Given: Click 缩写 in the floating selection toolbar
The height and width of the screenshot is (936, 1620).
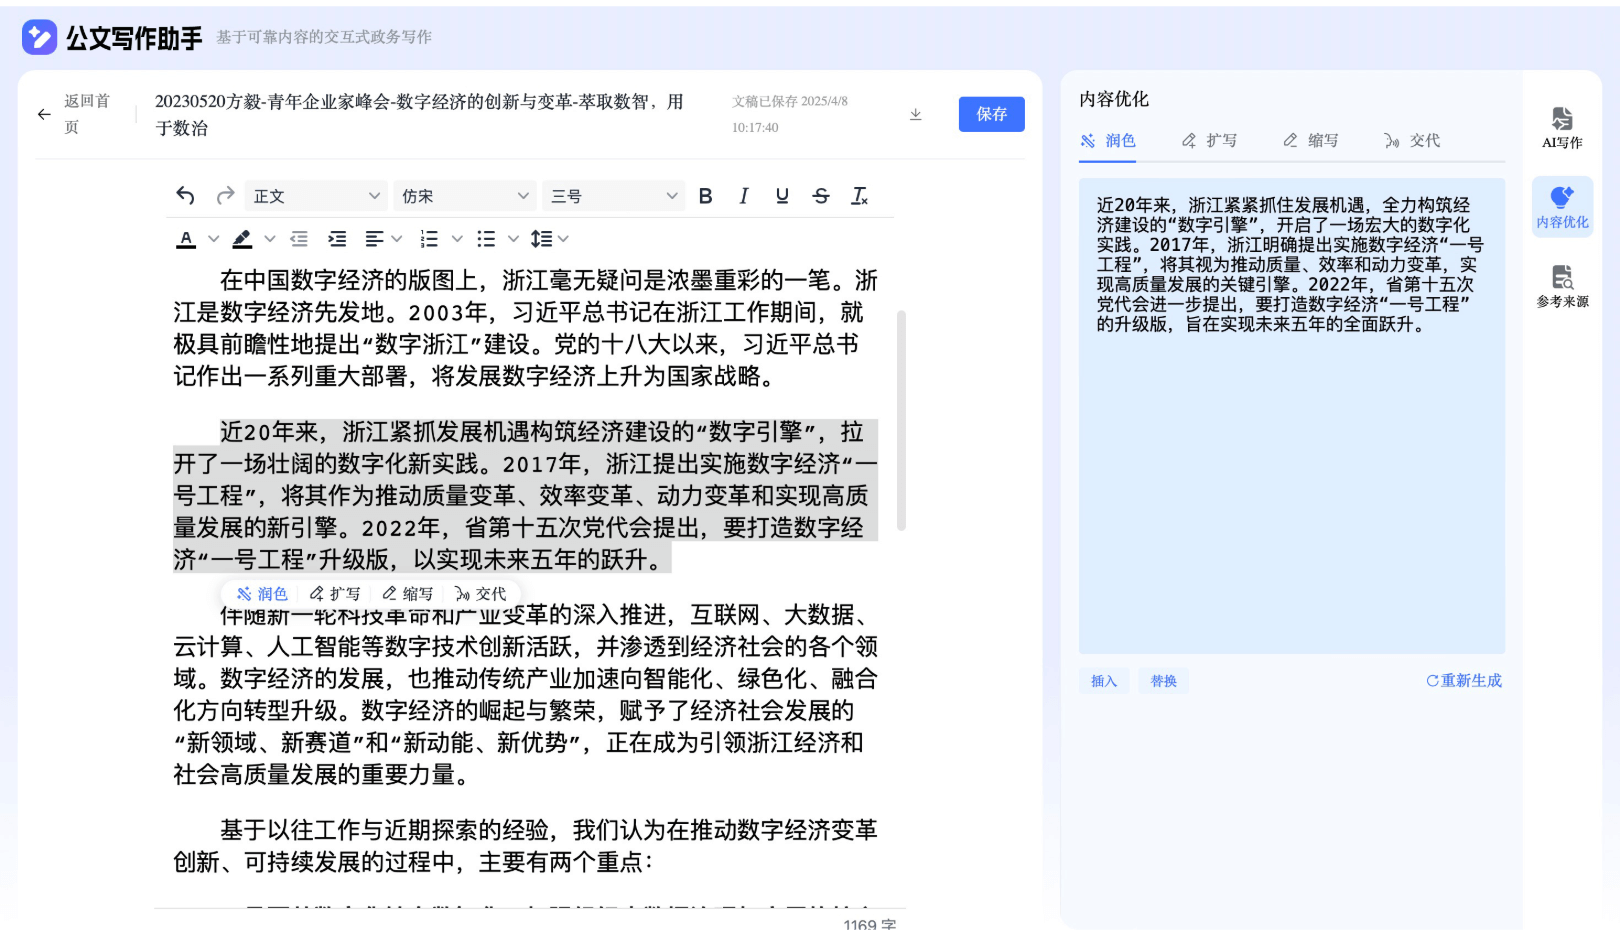Looking at the screenshot, I should 408,594.
